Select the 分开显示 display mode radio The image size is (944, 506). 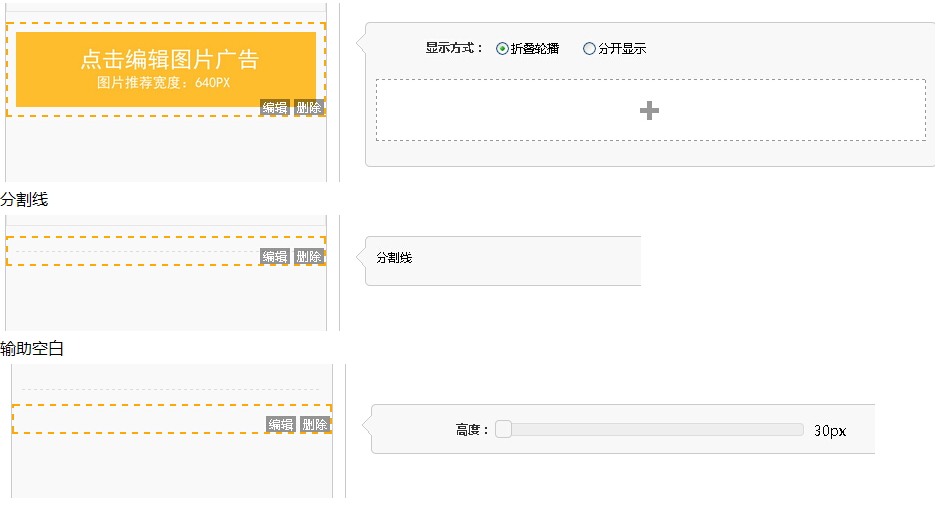pos(589,48)
